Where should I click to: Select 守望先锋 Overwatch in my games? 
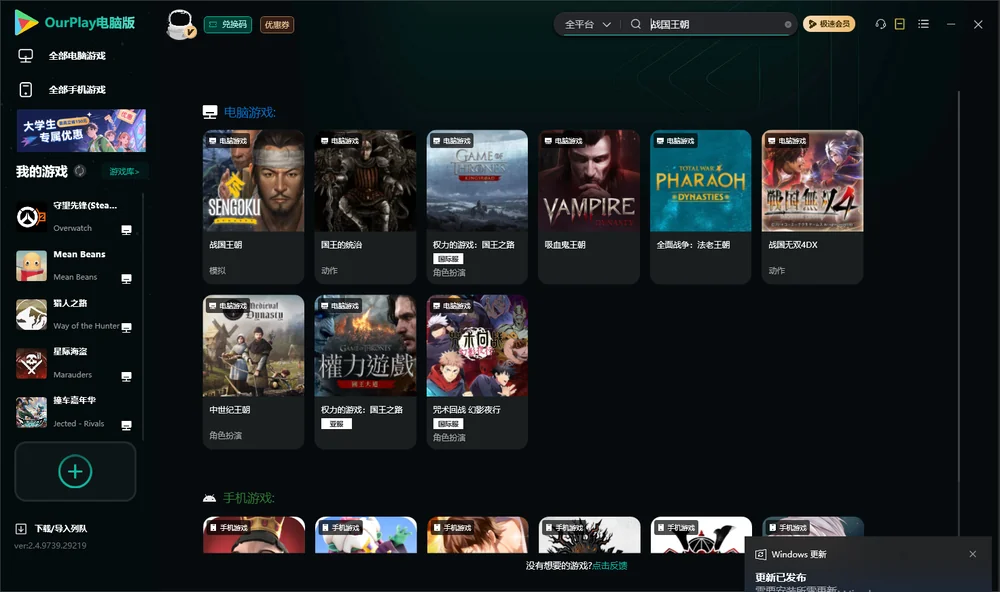click(x=76, y=217)
